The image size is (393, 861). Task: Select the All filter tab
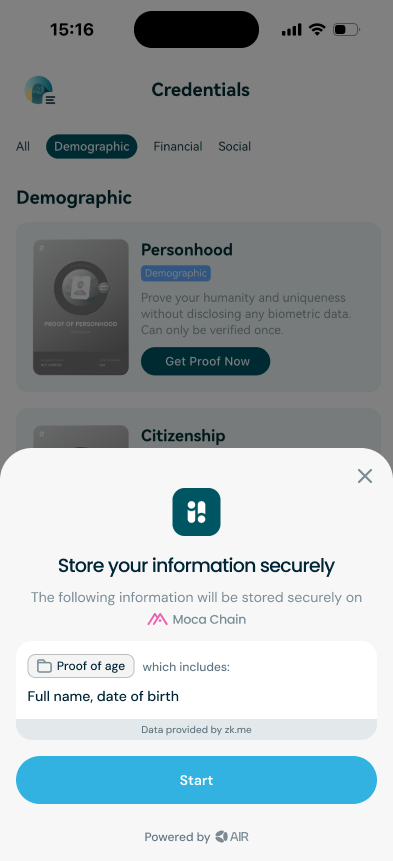(x=23, y=147)
